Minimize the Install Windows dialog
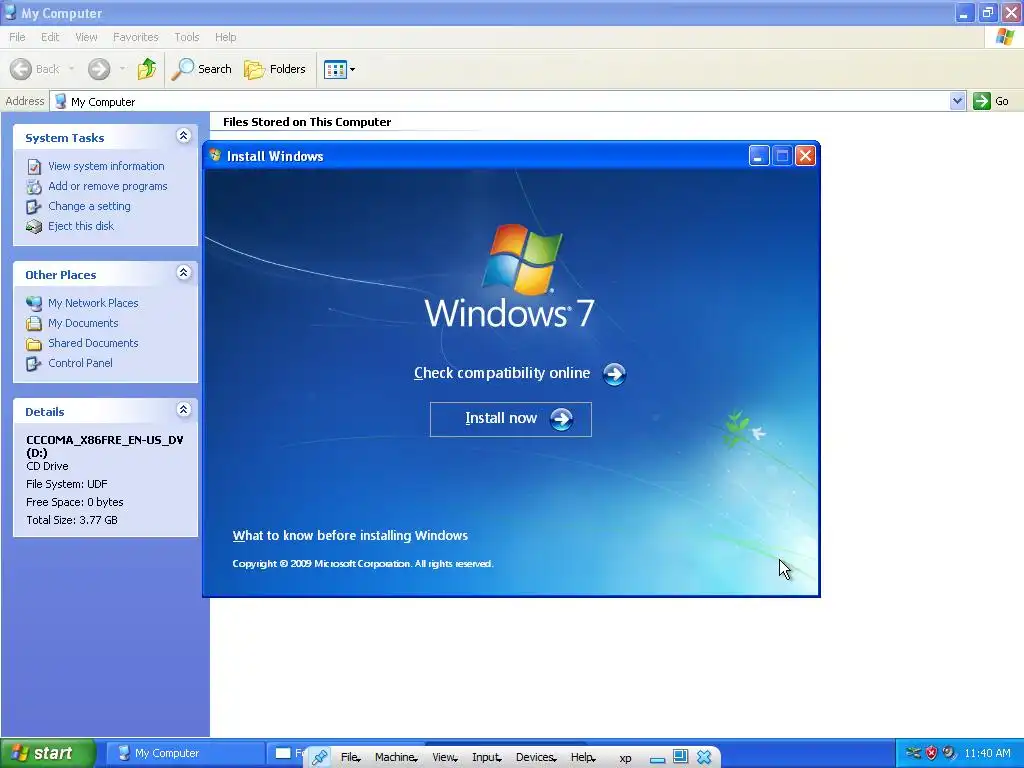 coord(759,156)
